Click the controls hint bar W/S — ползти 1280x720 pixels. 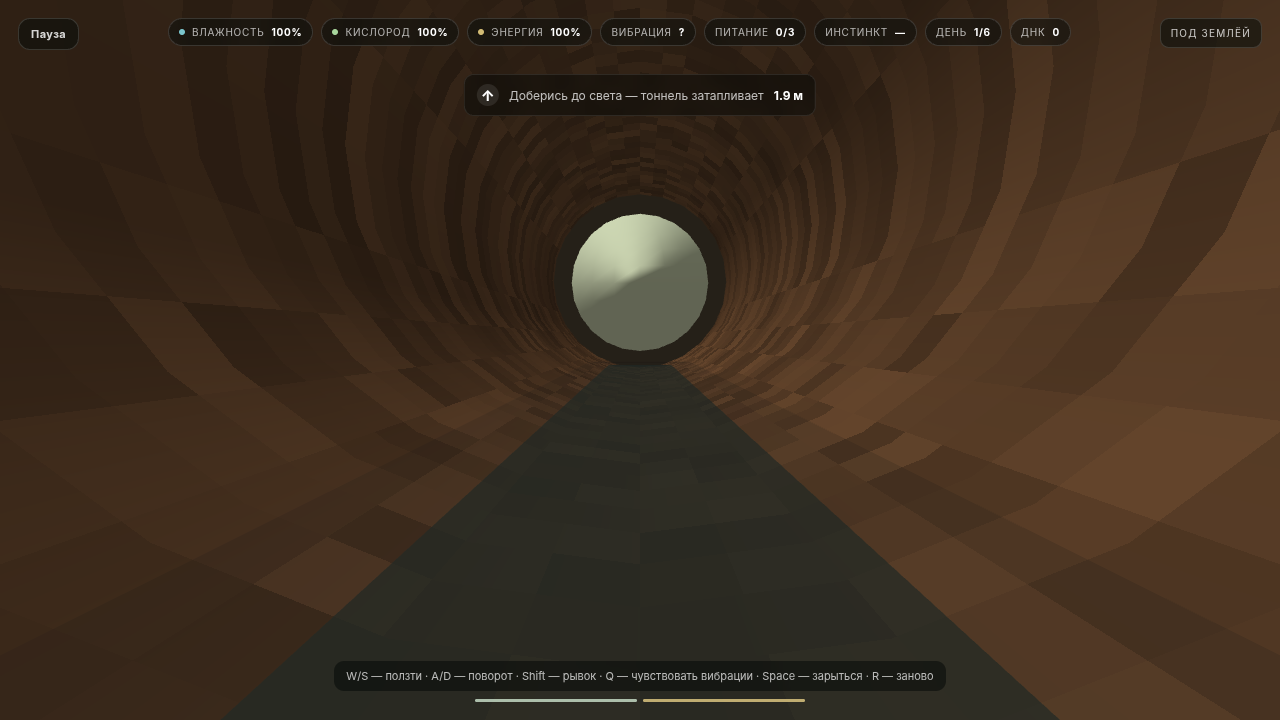(x=640, y=676)
